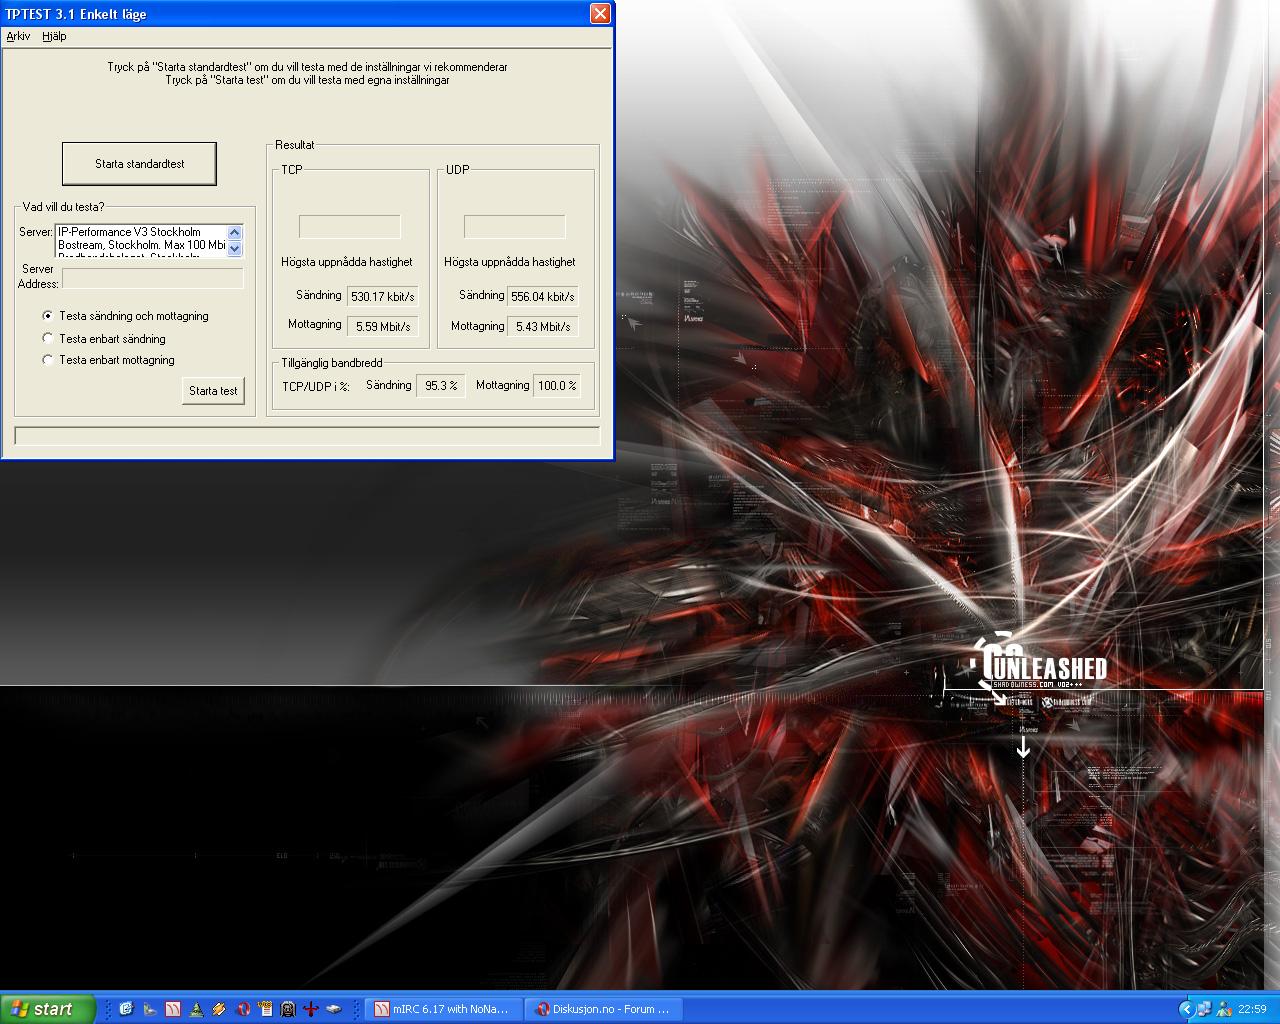The width and height of the screenshot is (1280, 1024).
Task: Click the Server Address input field
Action: [153, 278]
